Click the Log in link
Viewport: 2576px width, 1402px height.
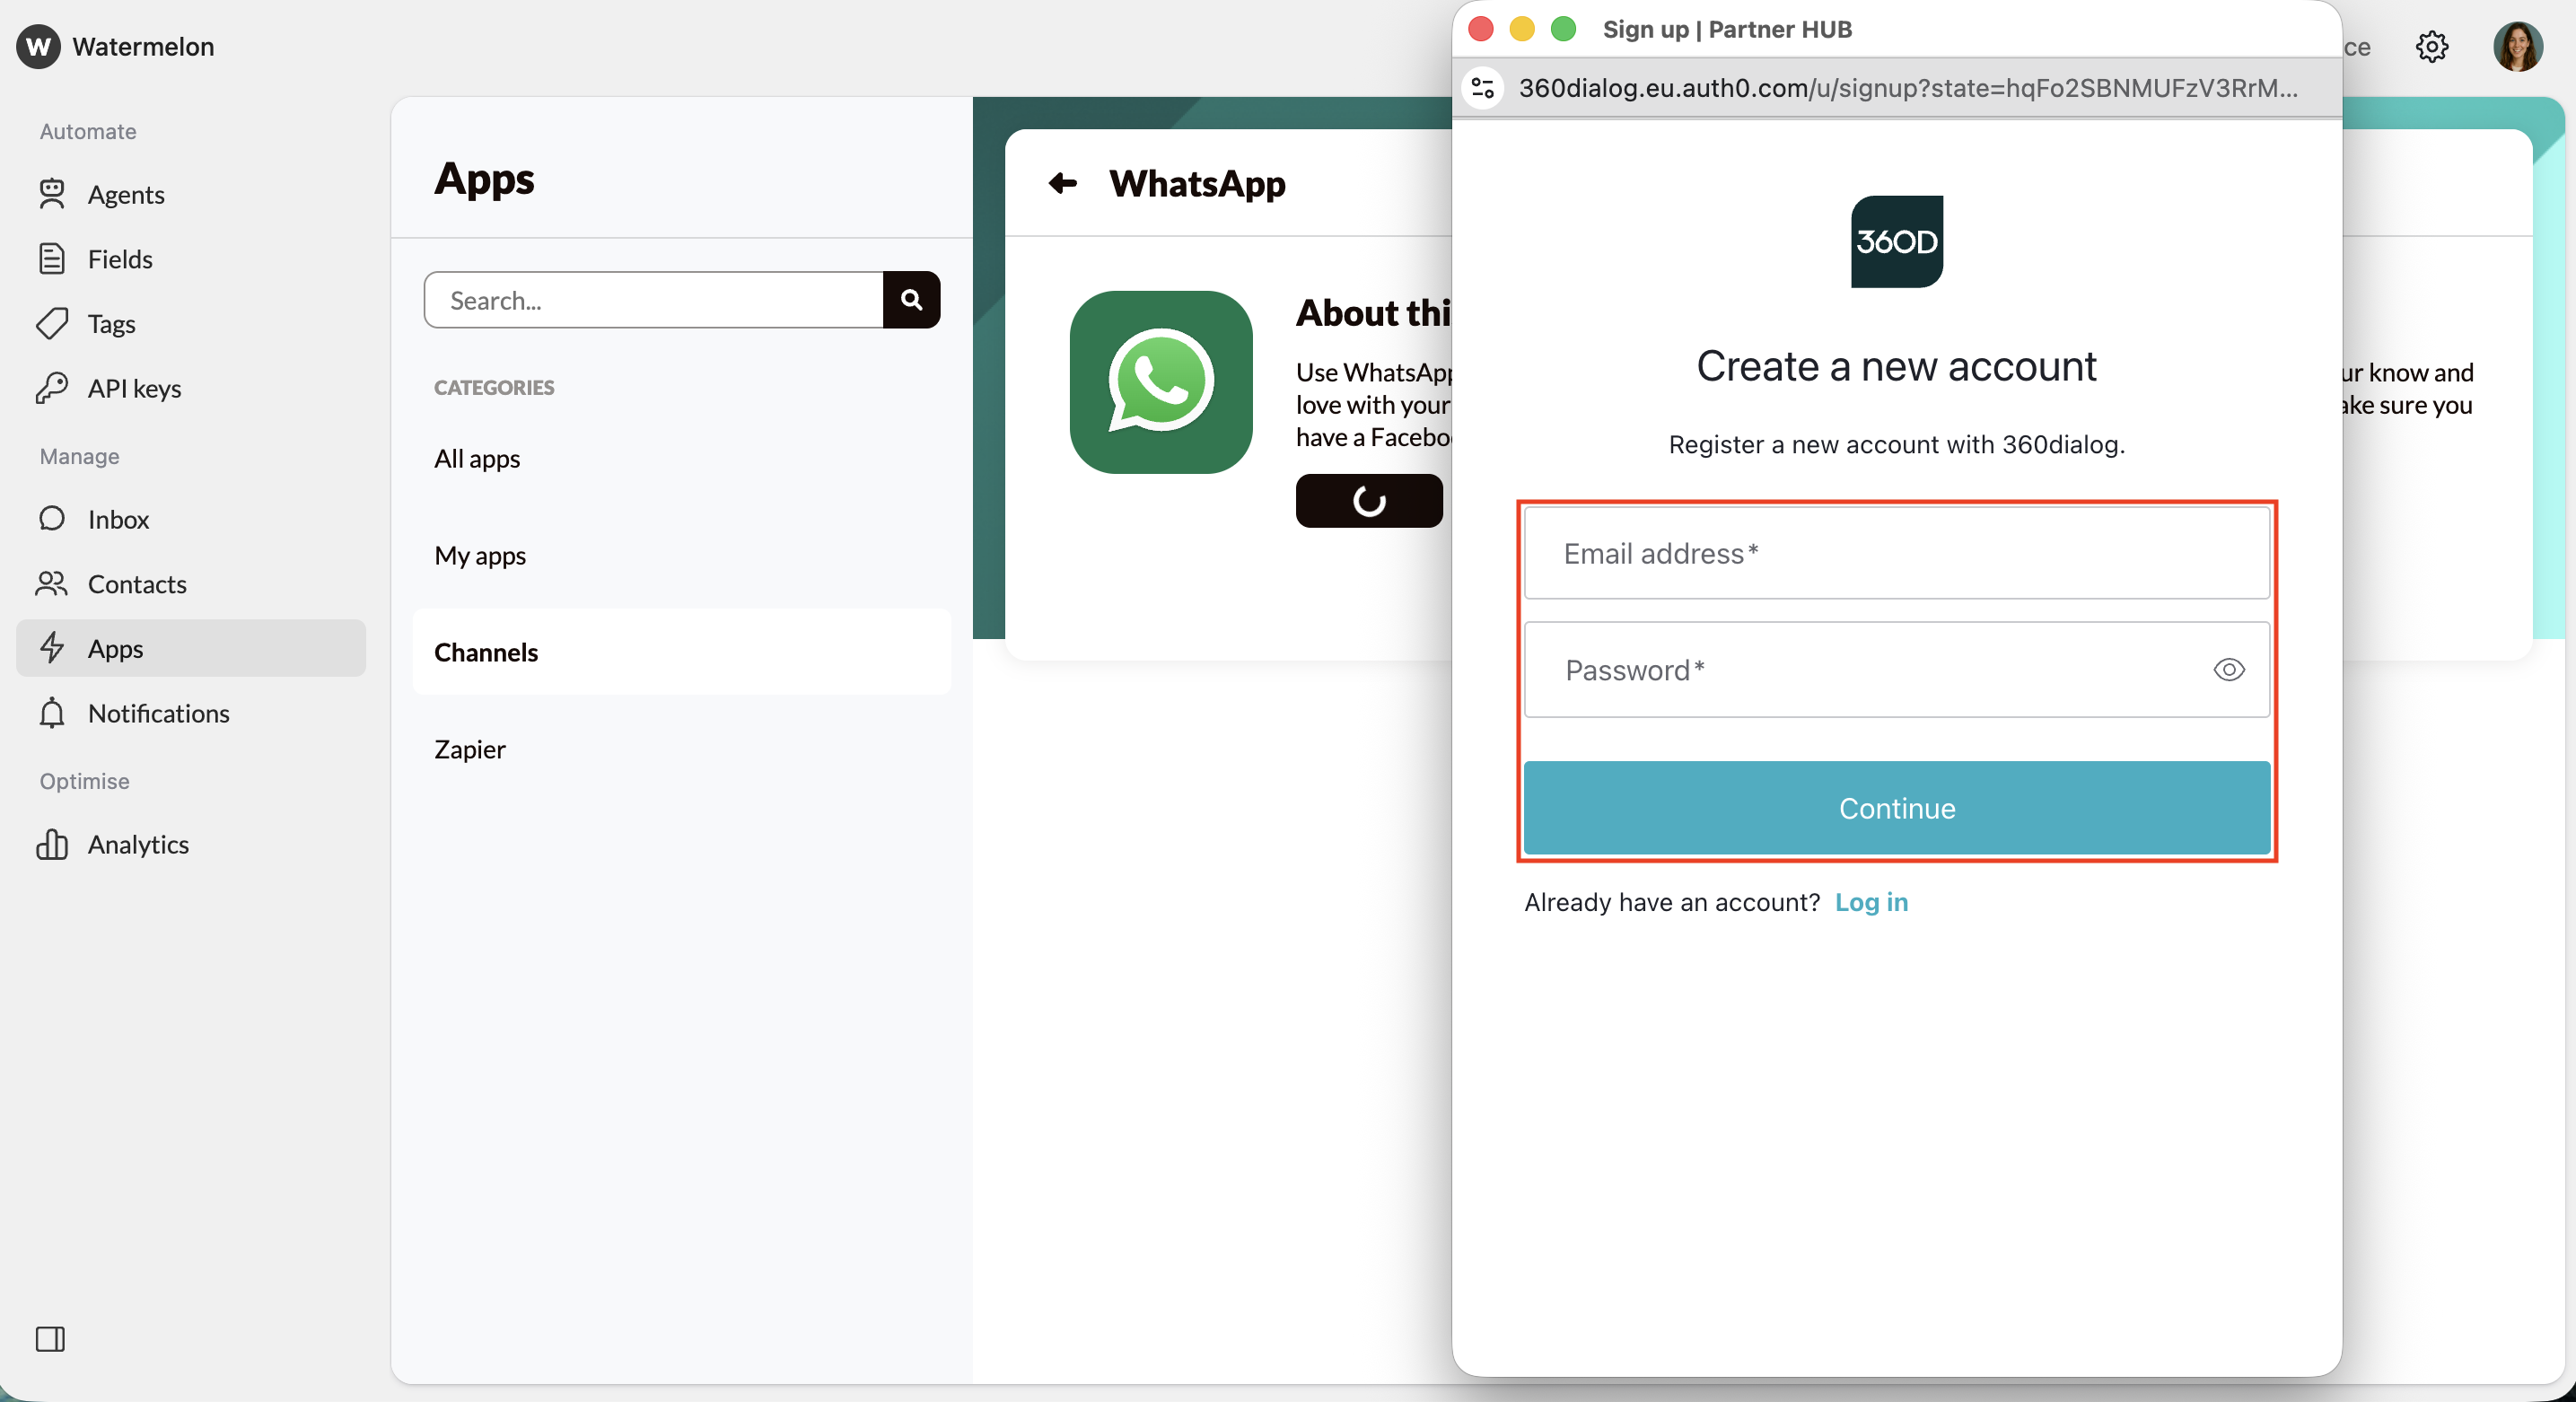(x=1871, y=901)
